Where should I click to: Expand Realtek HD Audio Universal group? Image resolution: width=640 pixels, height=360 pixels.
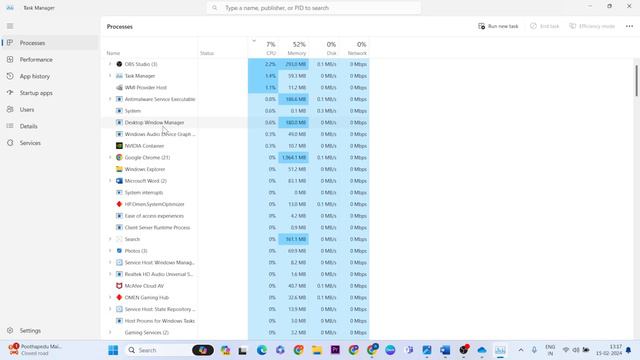point(109,274)
